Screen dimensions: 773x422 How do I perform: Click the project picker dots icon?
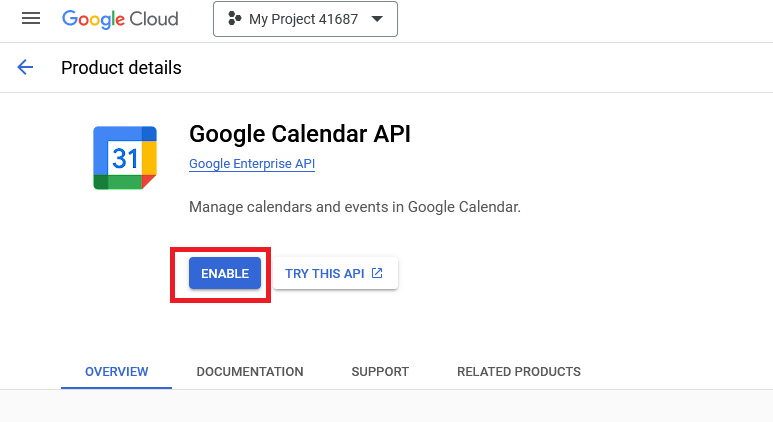(234, 19)
